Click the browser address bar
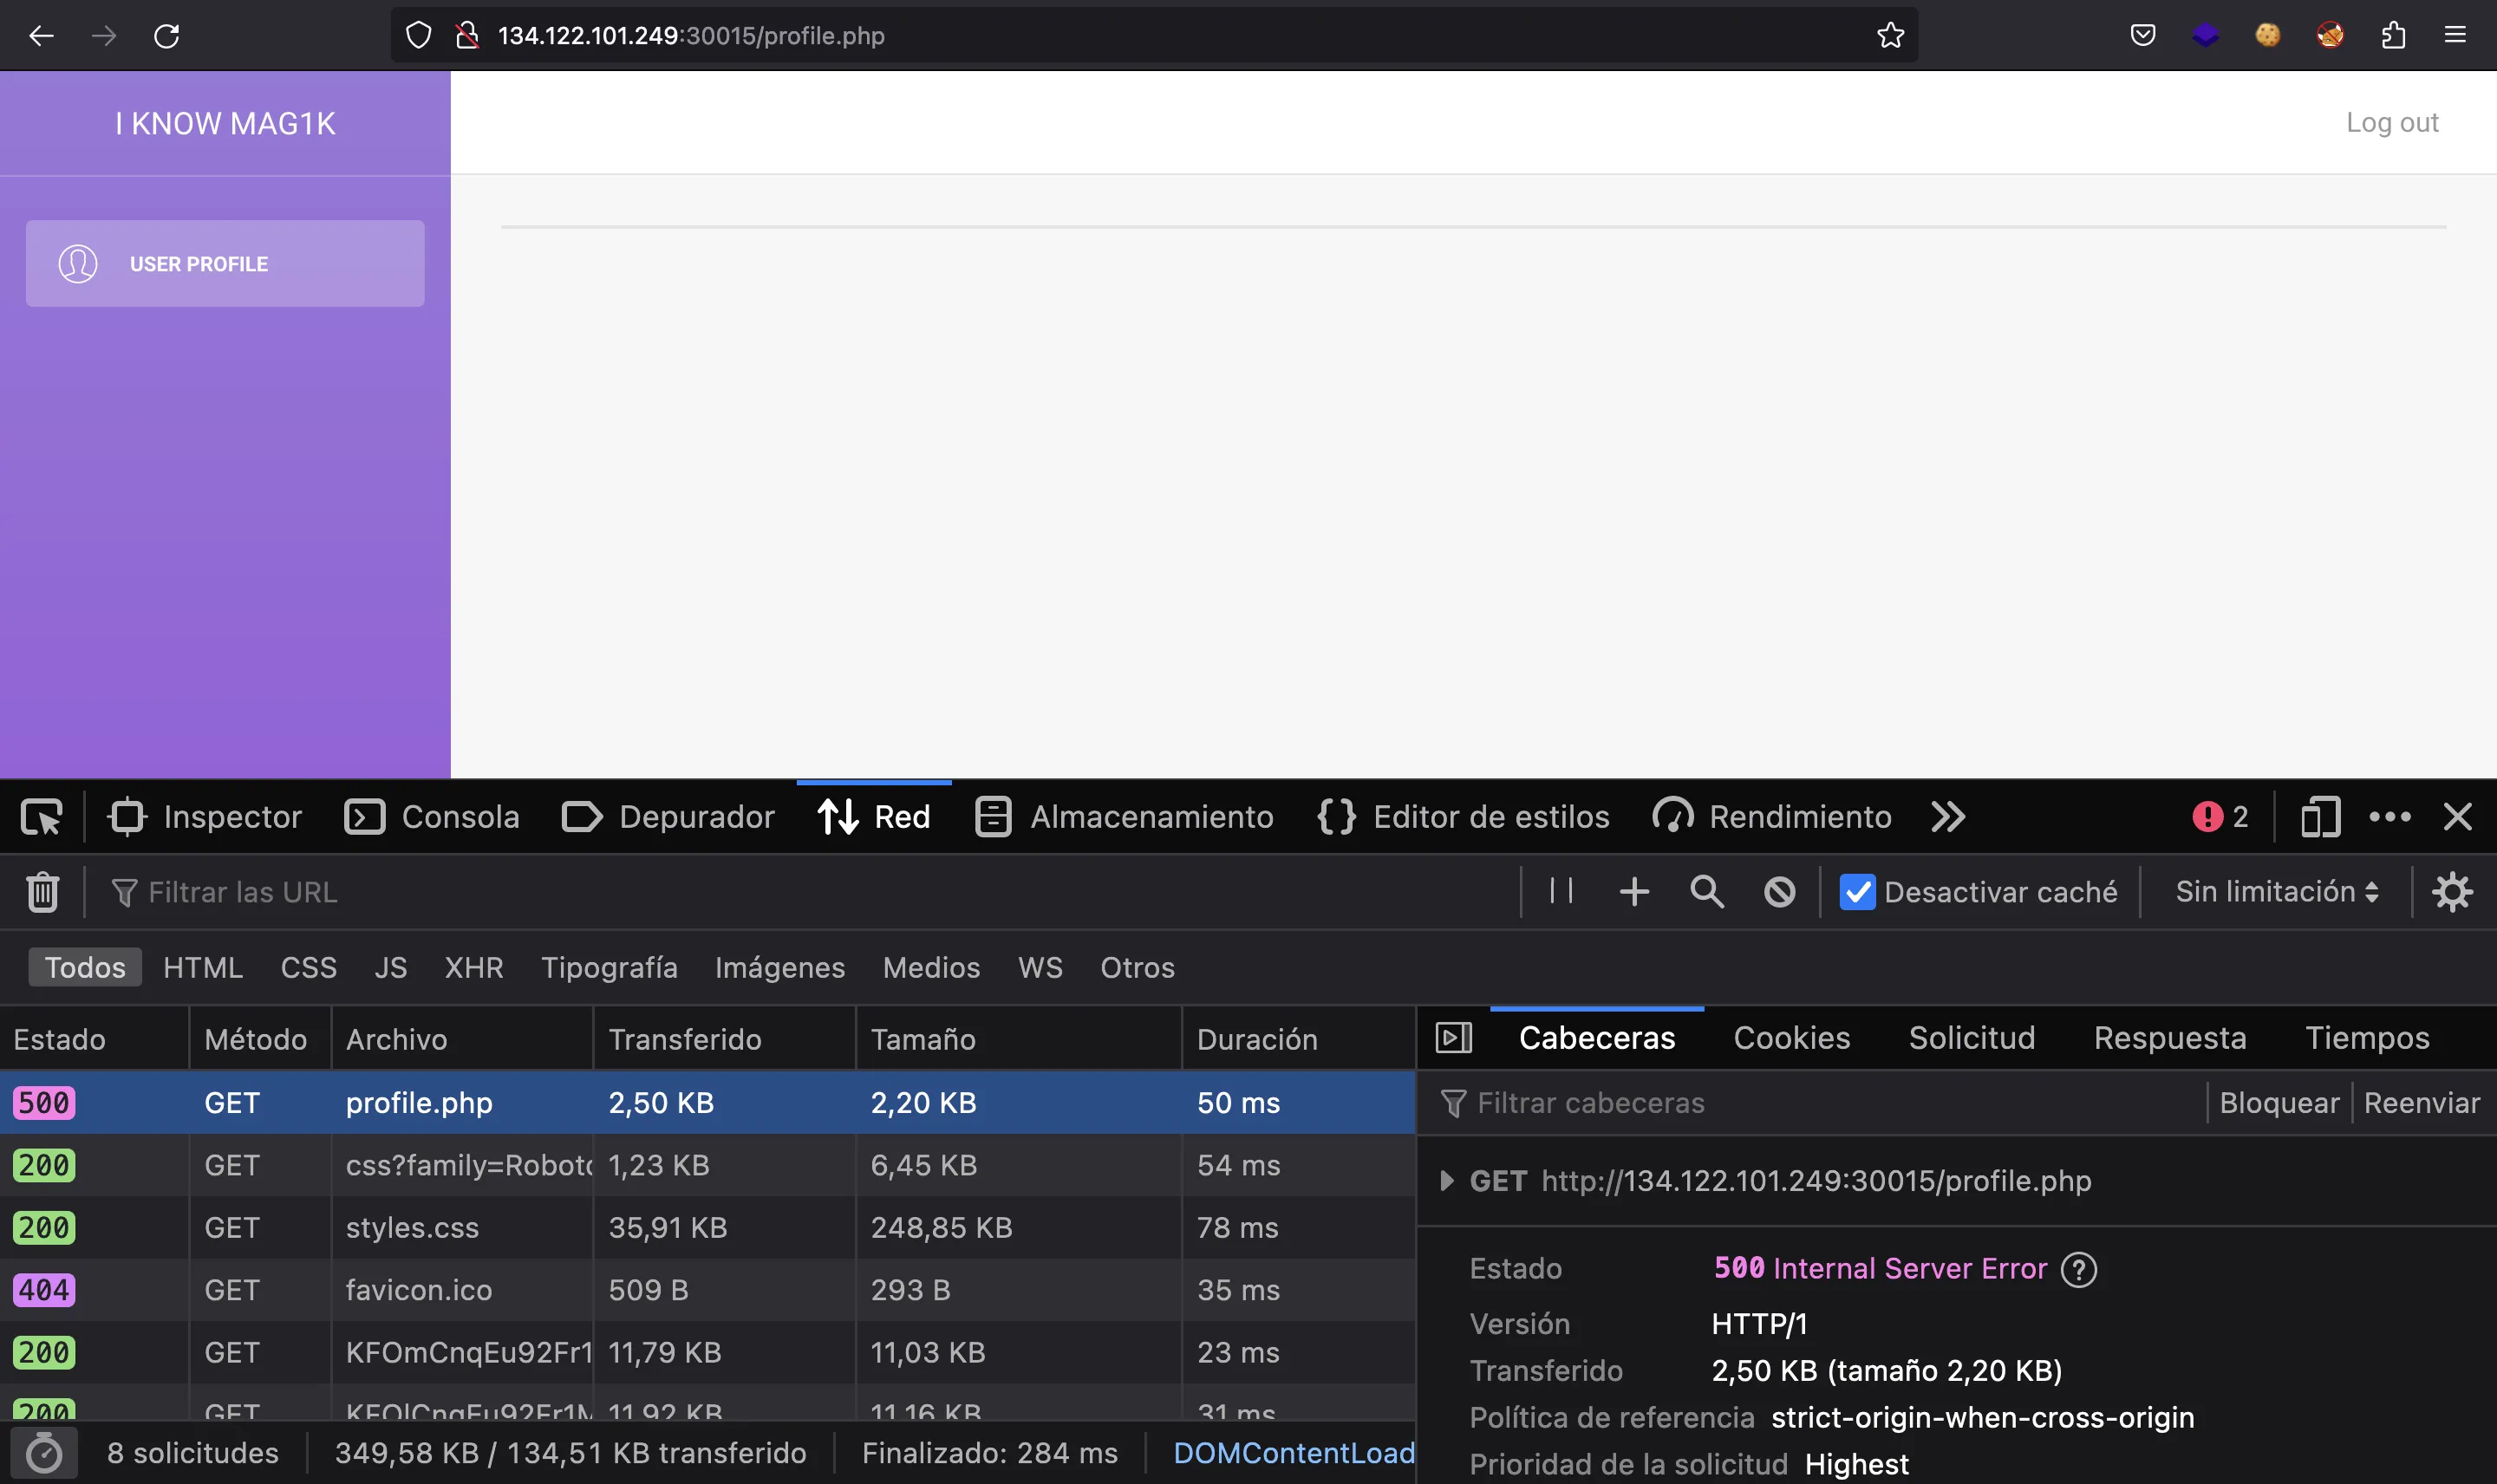 pyautogui.click(x=1153, y=36)
